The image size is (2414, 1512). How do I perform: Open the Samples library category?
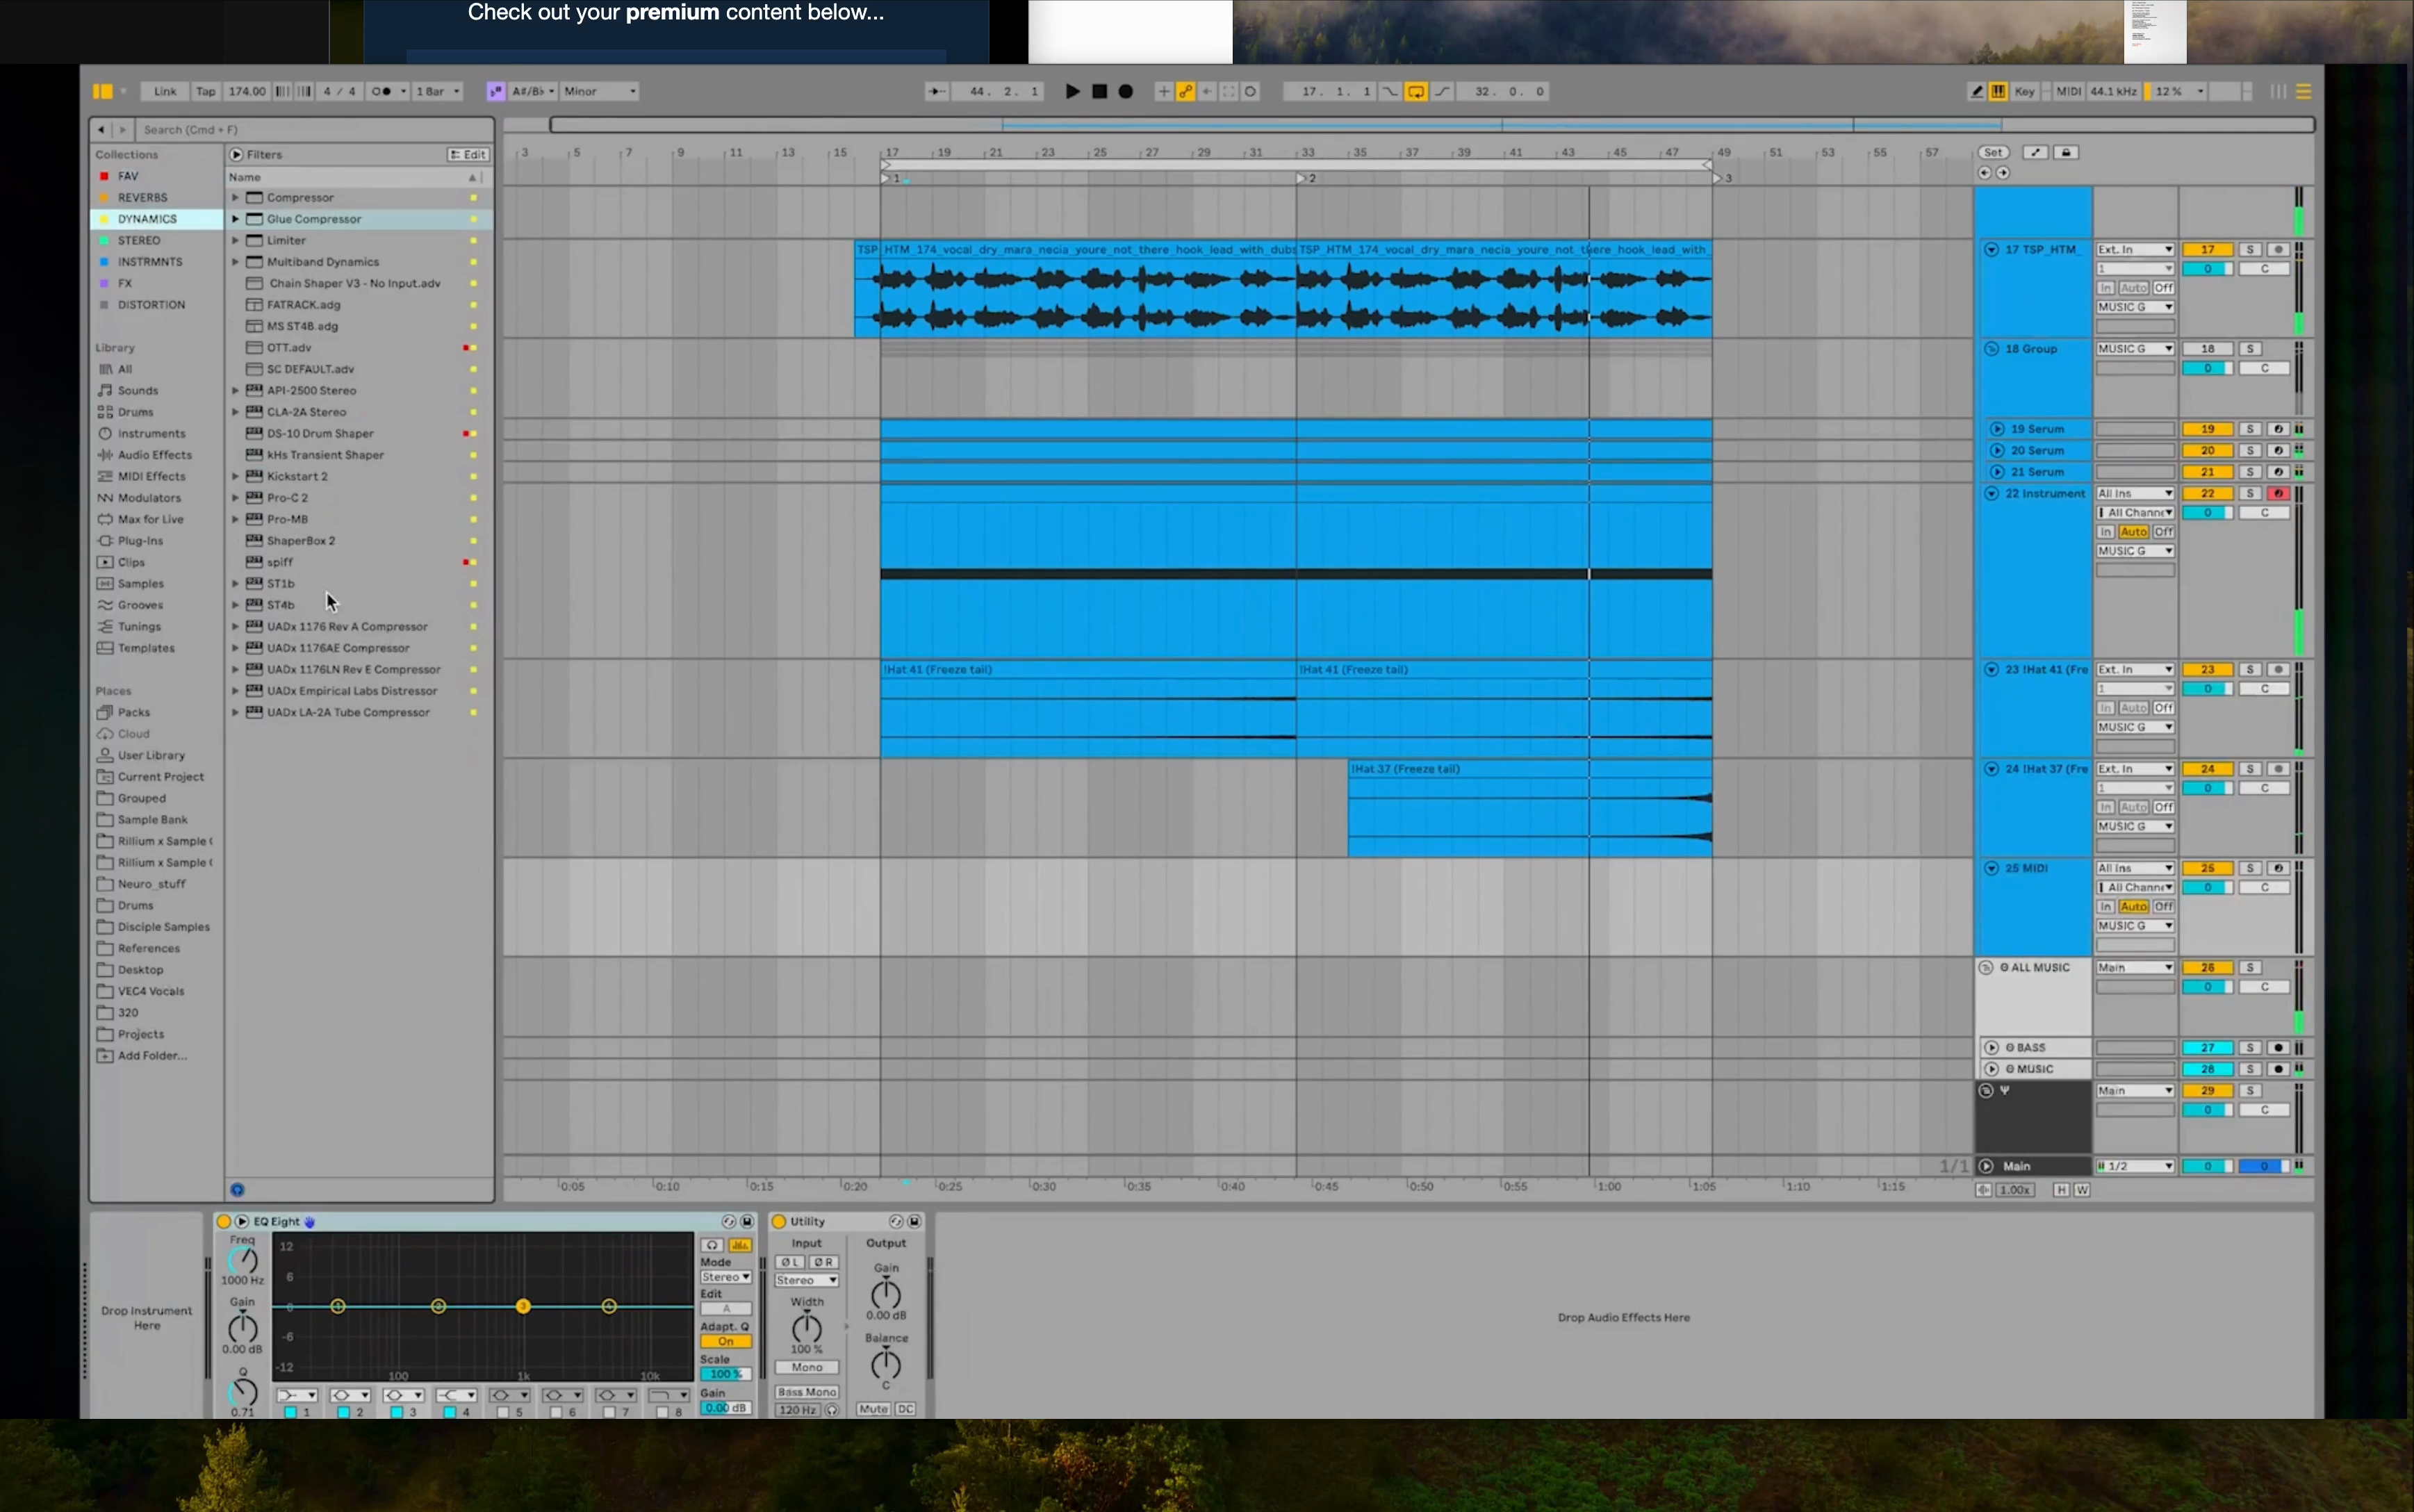click(x=140, y=584)
